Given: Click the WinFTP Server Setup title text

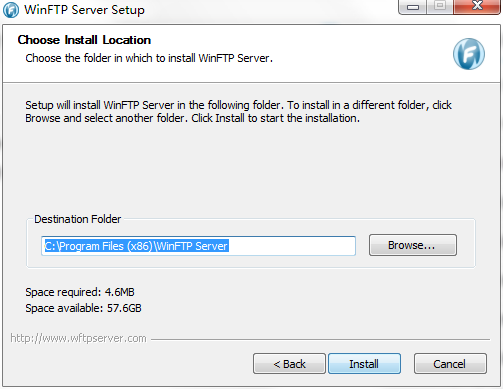Looking at the screenshot, I should click(85, 10).
